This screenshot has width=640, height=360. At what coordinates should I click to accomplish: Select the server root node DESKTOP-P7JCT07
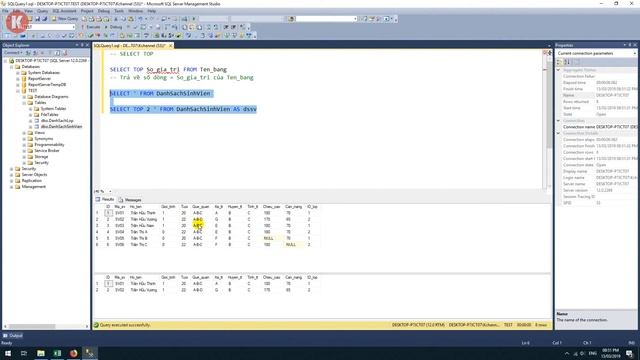coord(51,60)
